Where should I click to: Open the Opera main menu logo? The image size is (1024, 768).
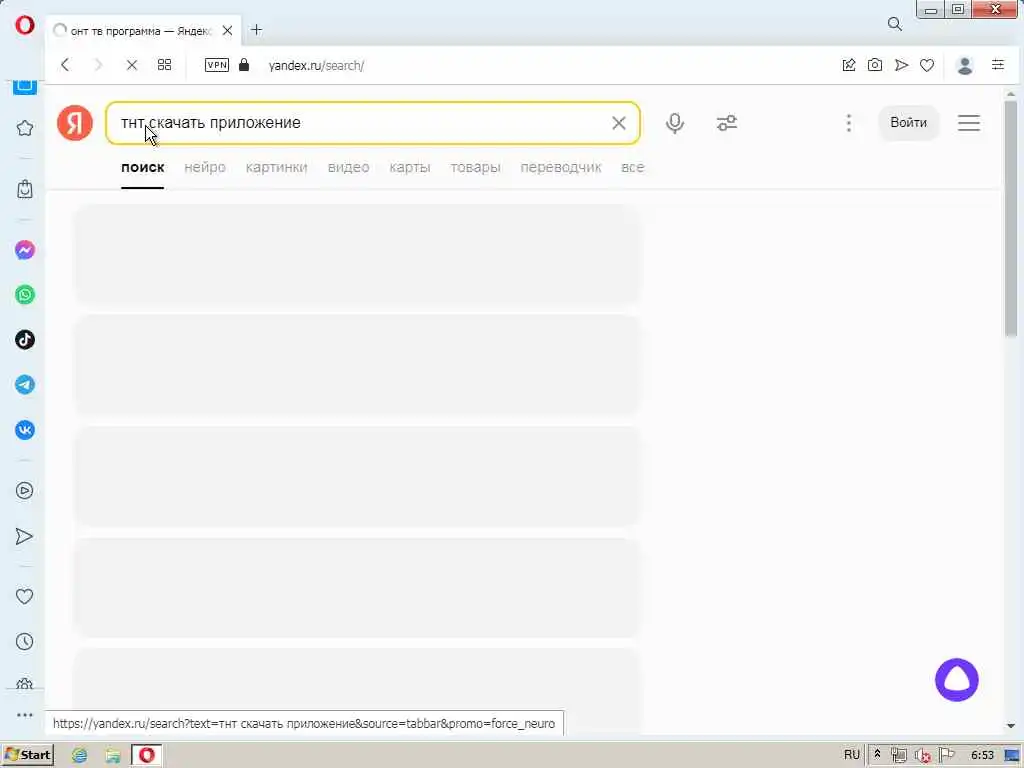point(24,25)
